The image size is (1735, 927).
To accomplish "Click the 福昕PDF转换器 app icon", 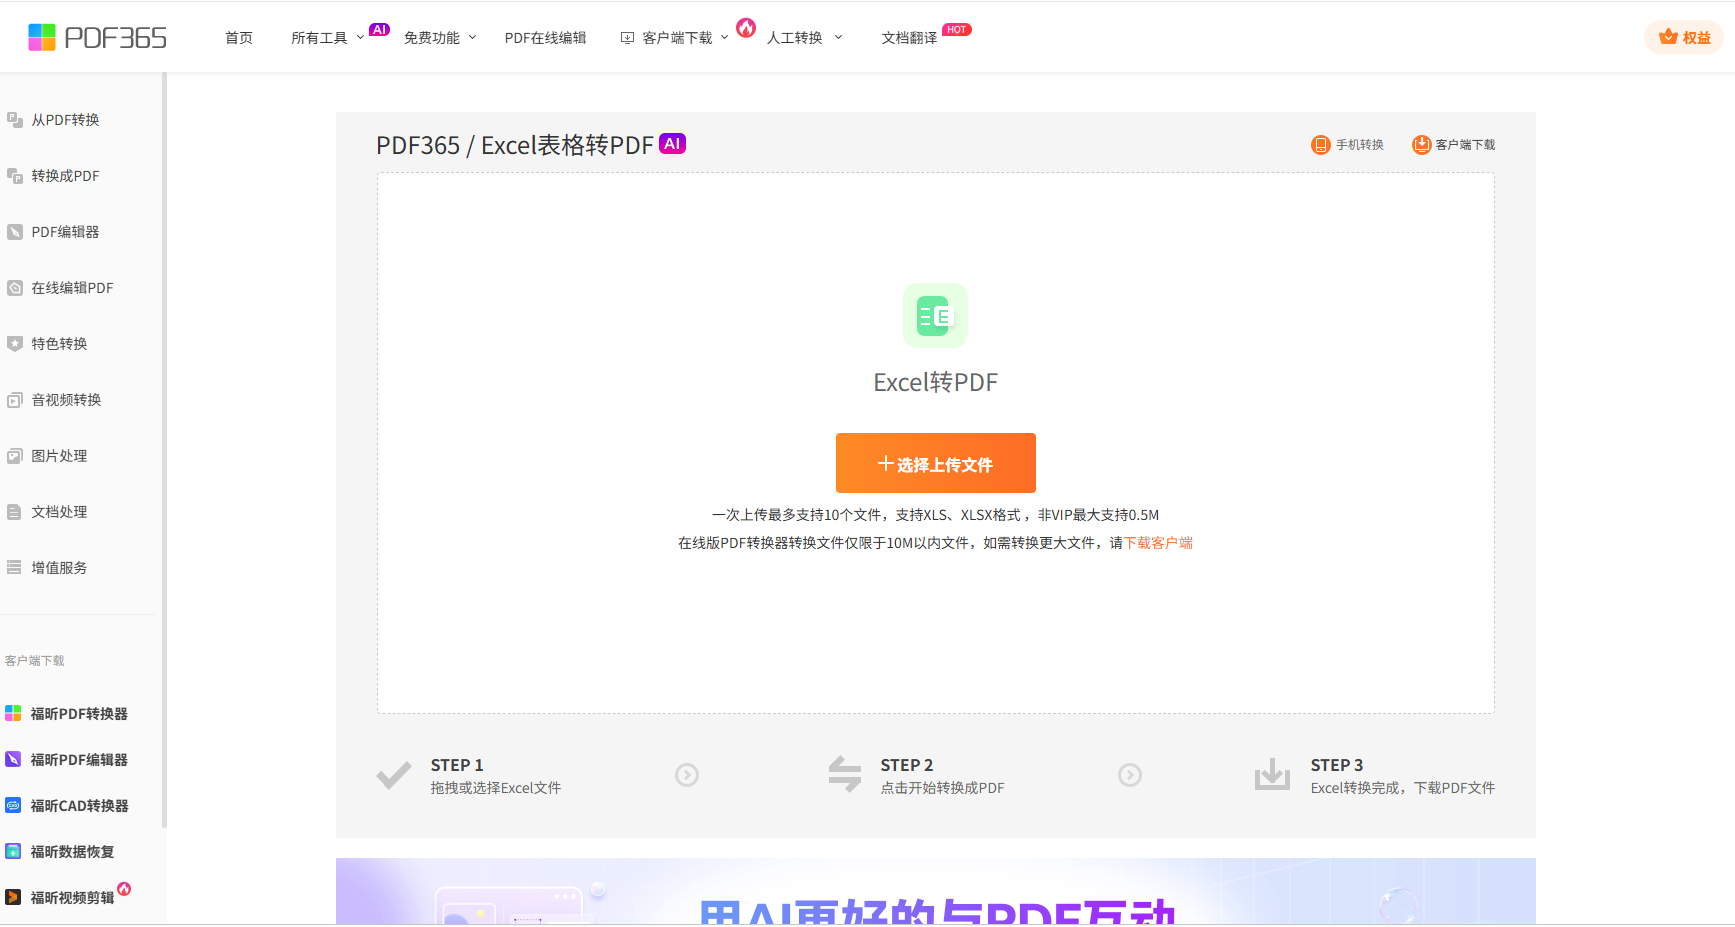I will (13, 714).
